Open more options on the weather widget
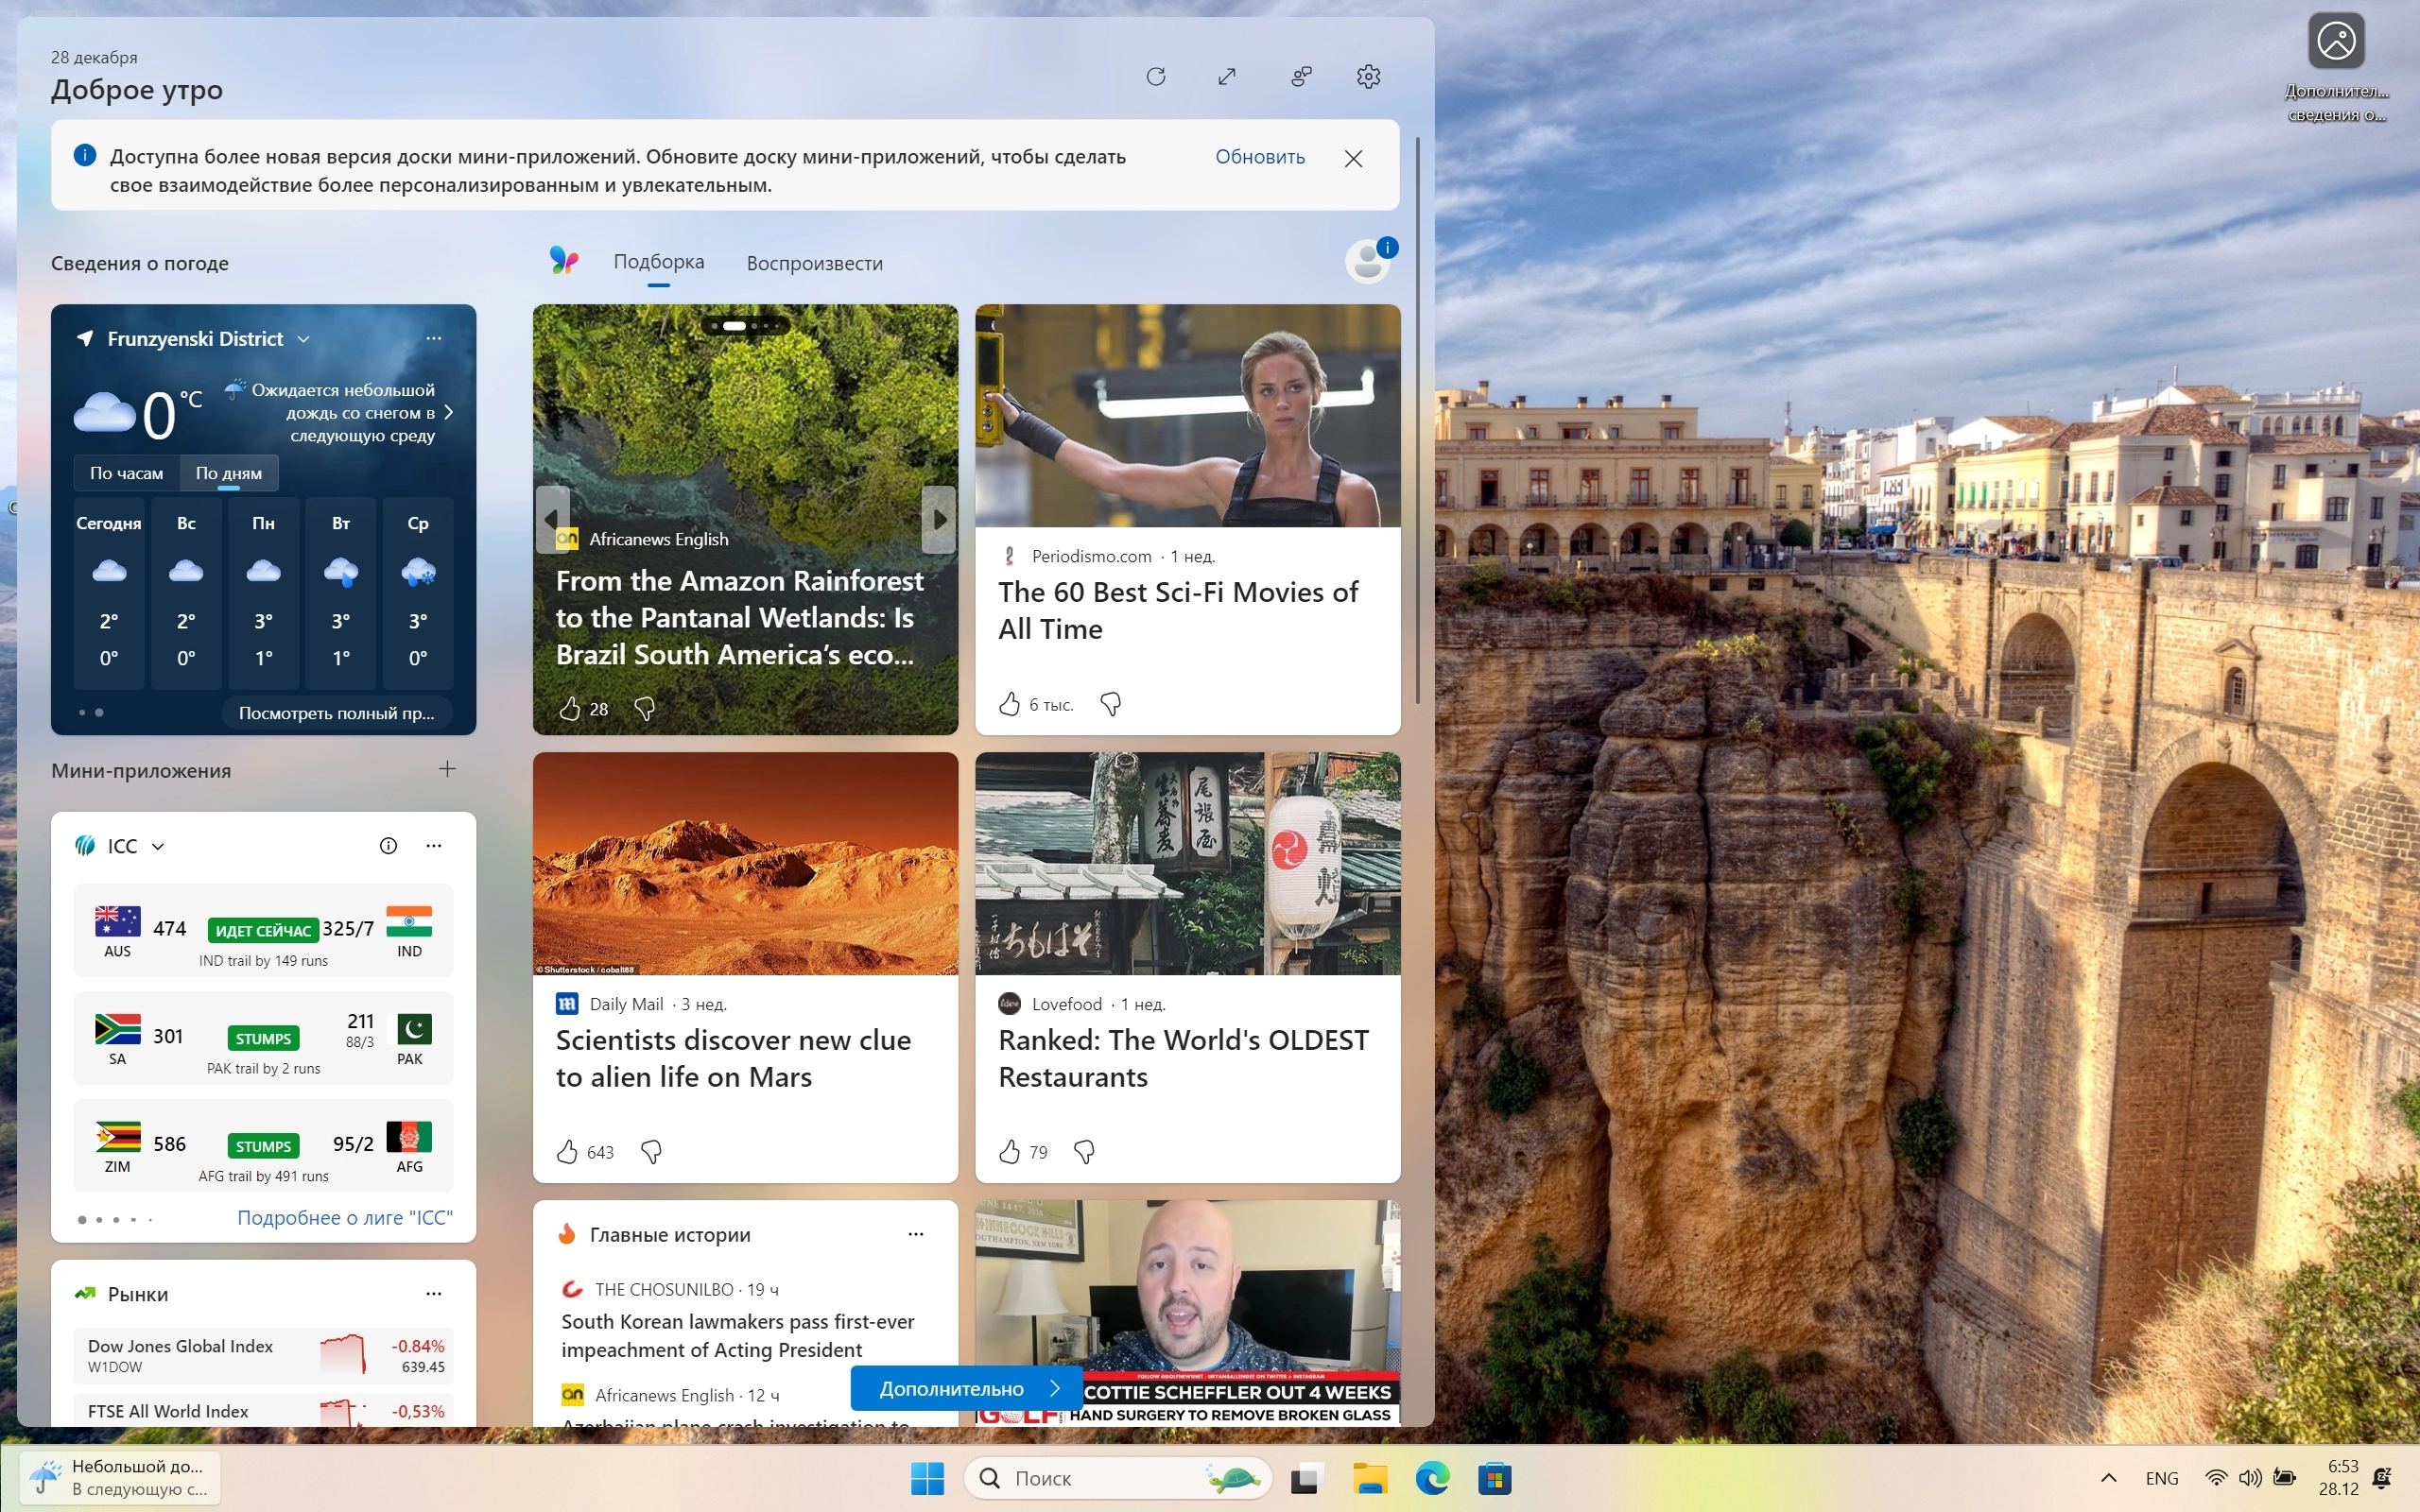The image size is (2420, 1512). 433,339
